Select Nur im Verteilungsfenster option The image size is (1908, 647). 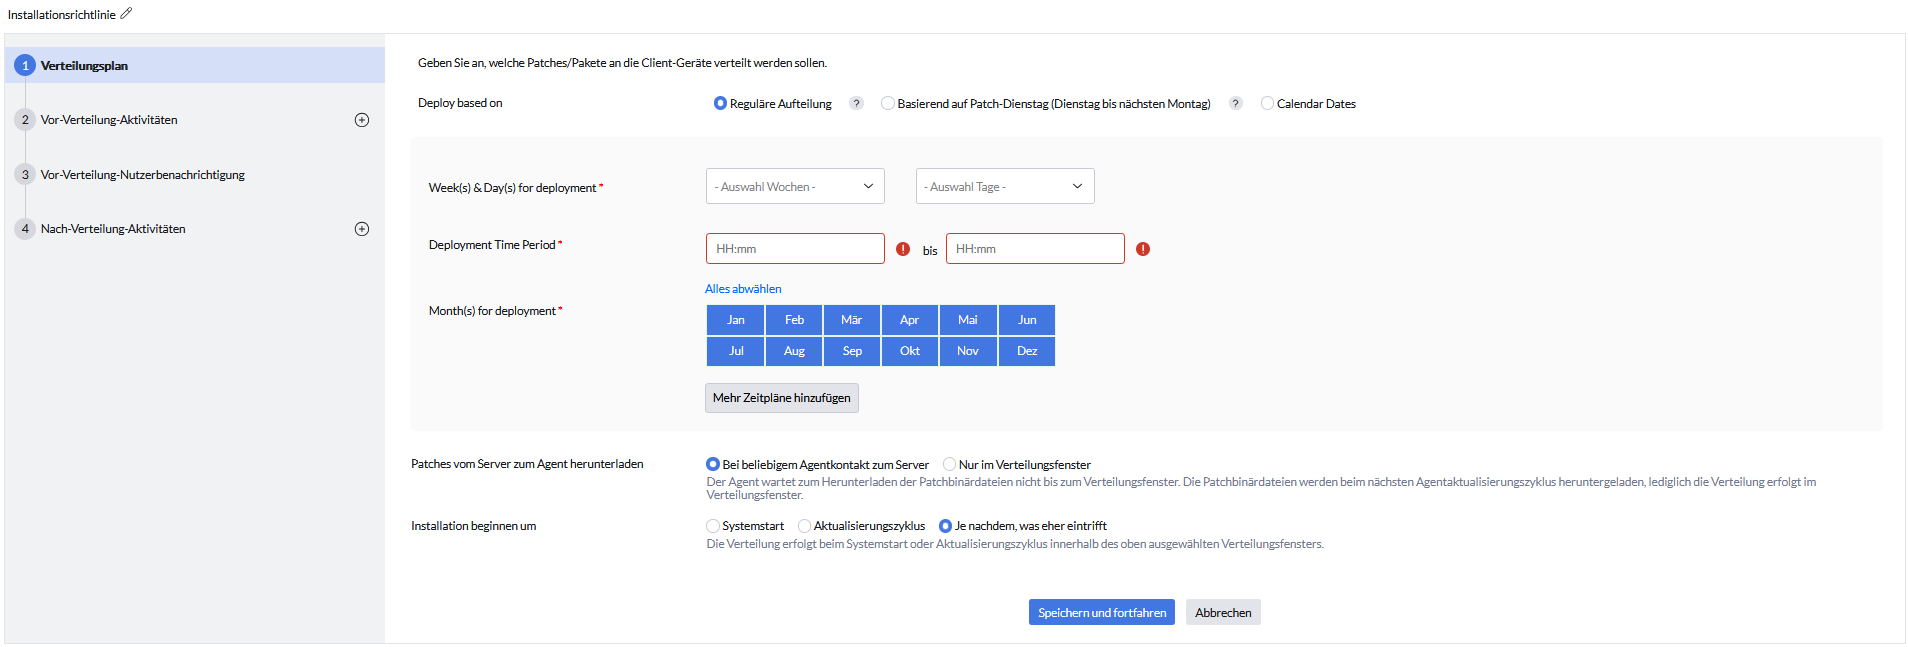click(x=949, y=465)
